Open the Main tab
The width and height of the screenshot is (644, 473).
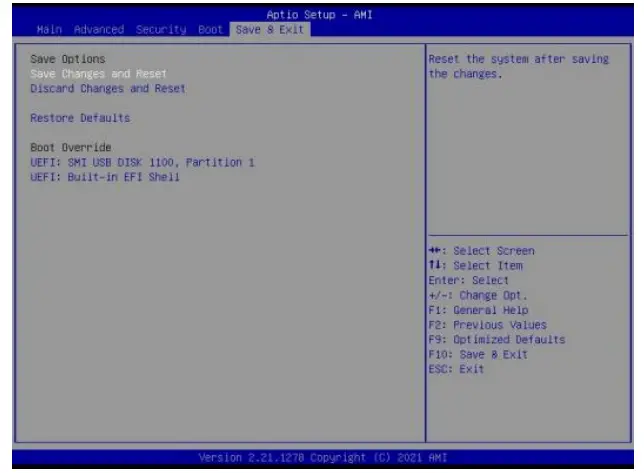[49, 30]
